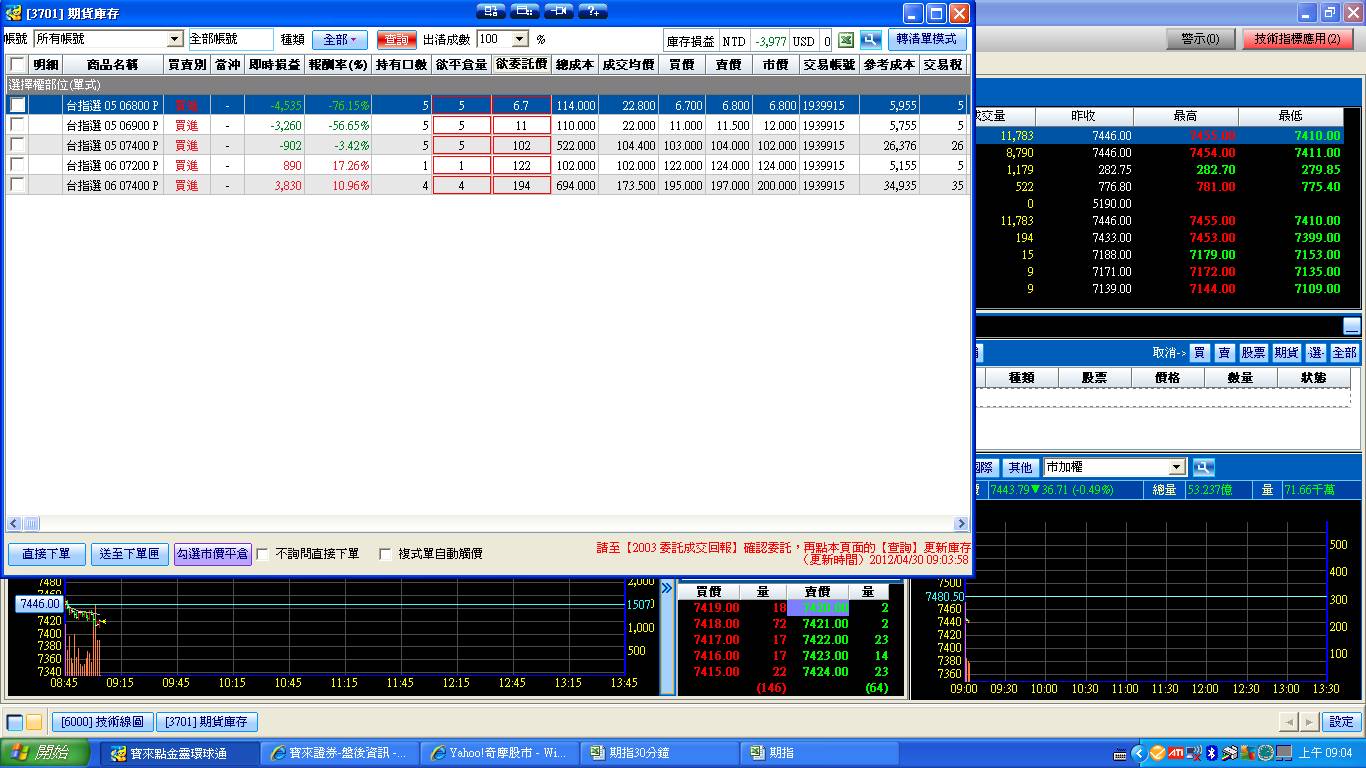Click 全部帳號 input field
The height and width of the screenshot is (768, 1366).
(230, 39)
